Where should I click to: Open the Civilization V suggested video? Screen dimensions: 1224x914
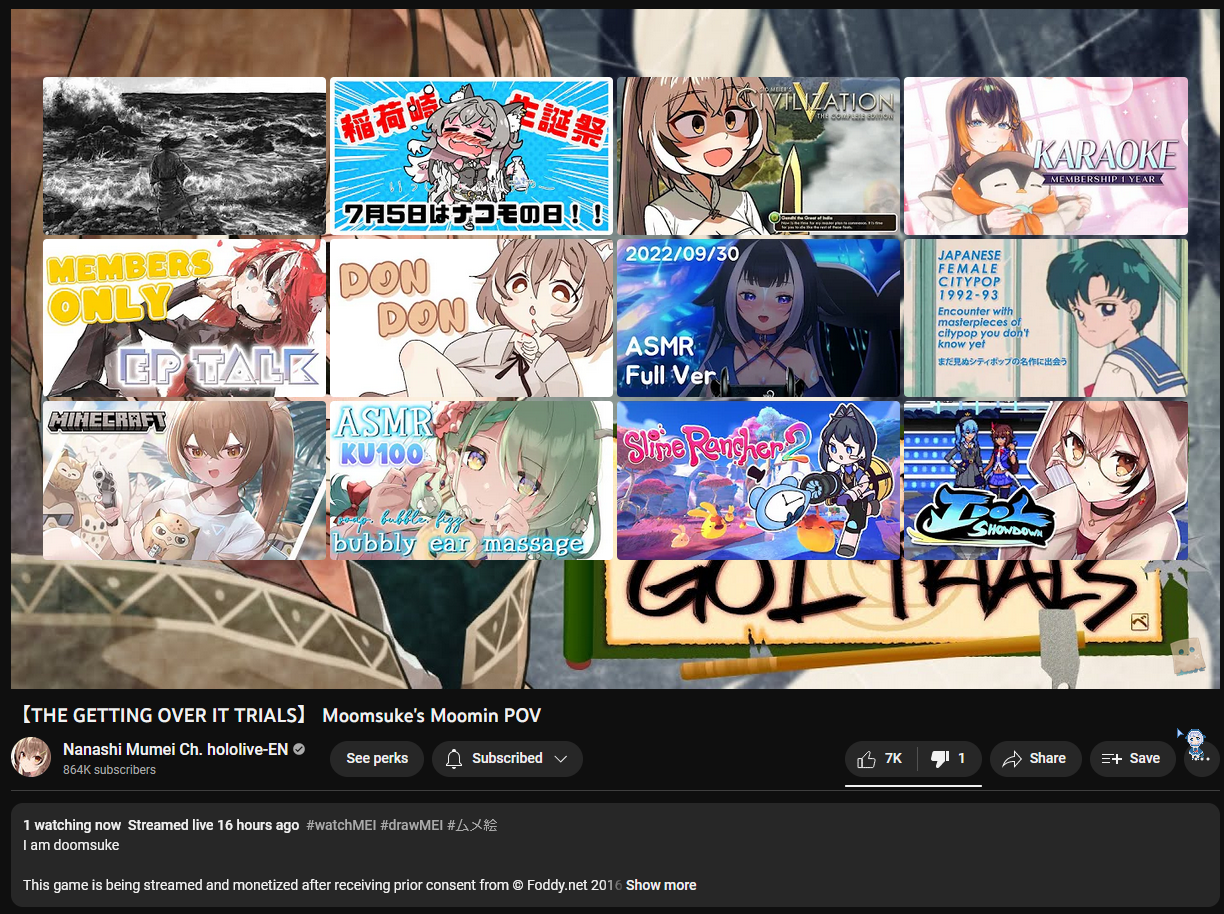(758, 156)
